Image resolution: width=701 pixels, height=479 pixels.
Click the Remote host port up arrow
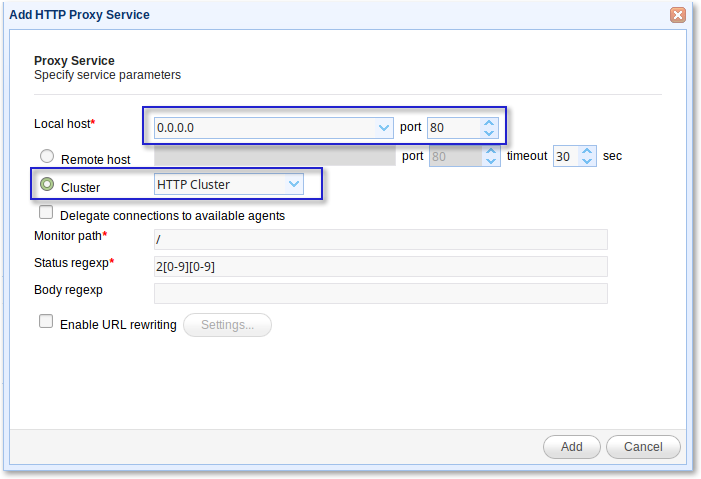(x=491, y=151)
